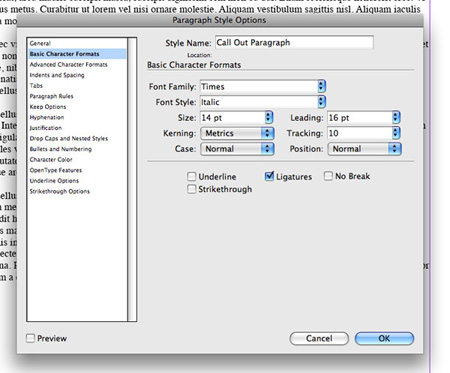Click the Leading 16 pt field

pyautogui.click(x=360, y=117)
